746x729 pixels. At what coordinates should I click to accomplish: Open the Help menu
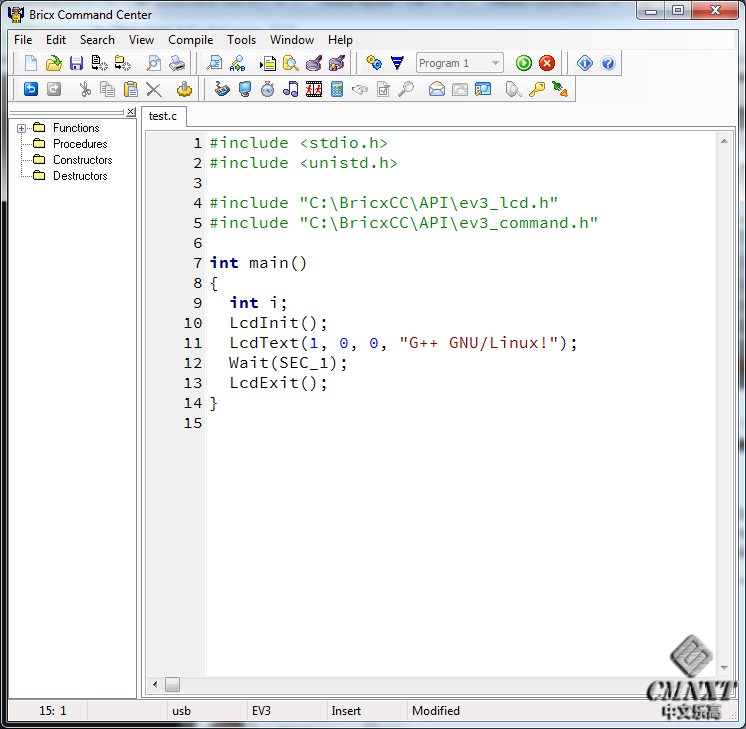click(340, 40)
